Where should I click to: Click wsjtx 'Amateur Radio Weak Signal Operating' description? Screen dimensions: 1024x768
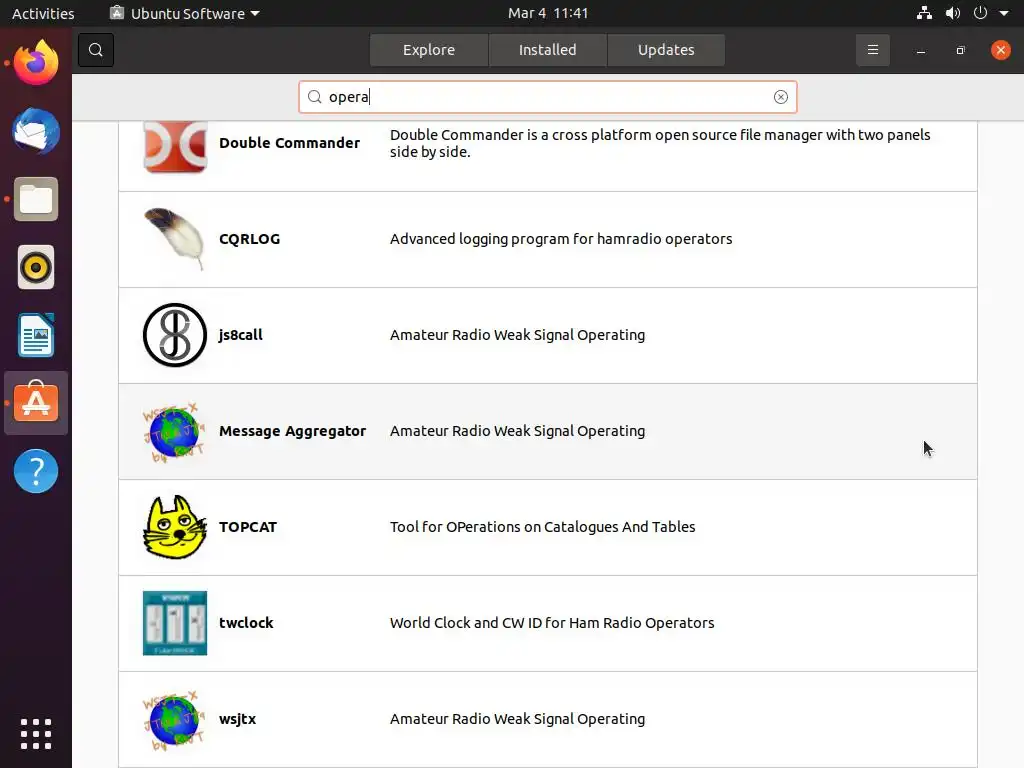click(x=517, y=719)
